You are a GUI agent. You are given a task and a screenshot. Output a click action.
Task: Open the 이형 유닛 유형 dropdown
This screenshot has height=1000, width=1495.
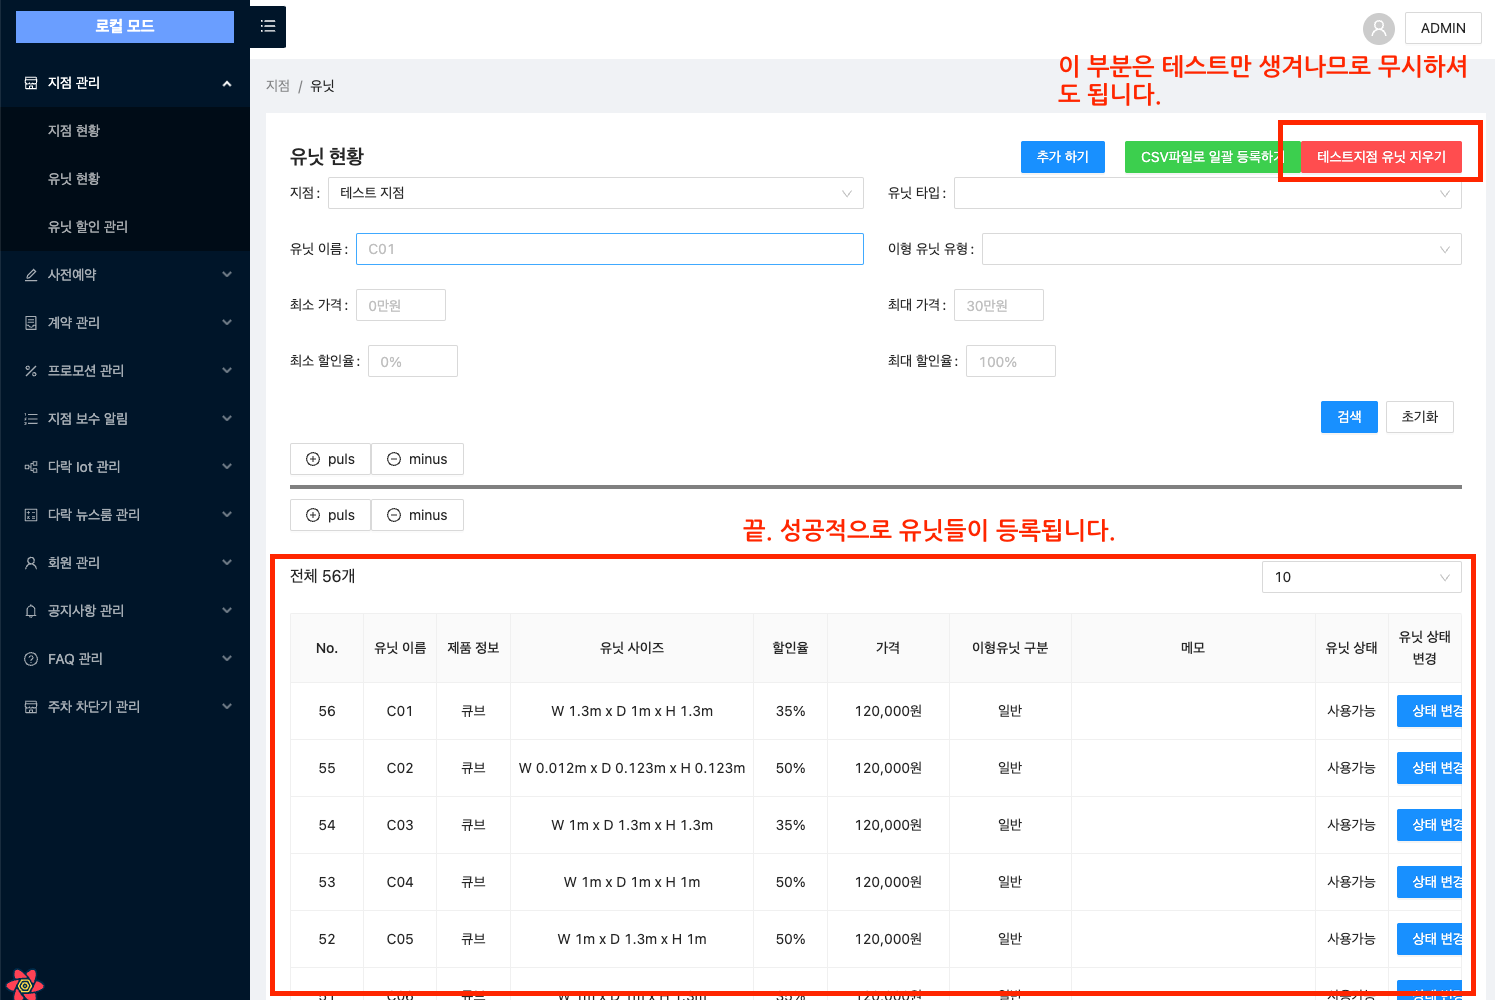point(1221,249)
